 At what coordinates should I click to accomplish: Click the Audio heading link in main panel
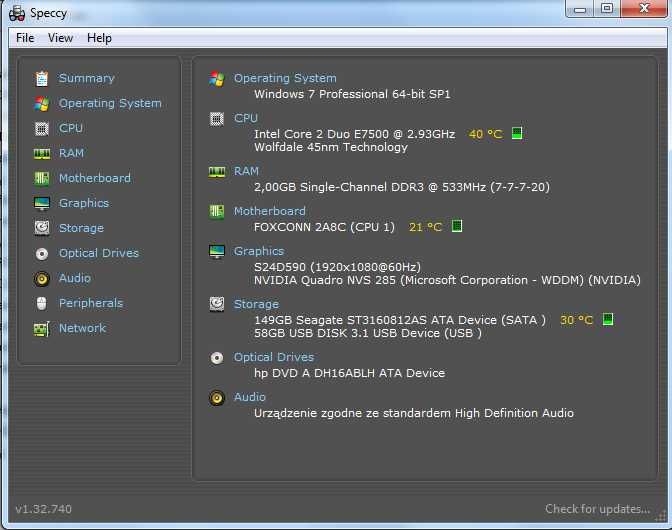click(x=250, y=397)
